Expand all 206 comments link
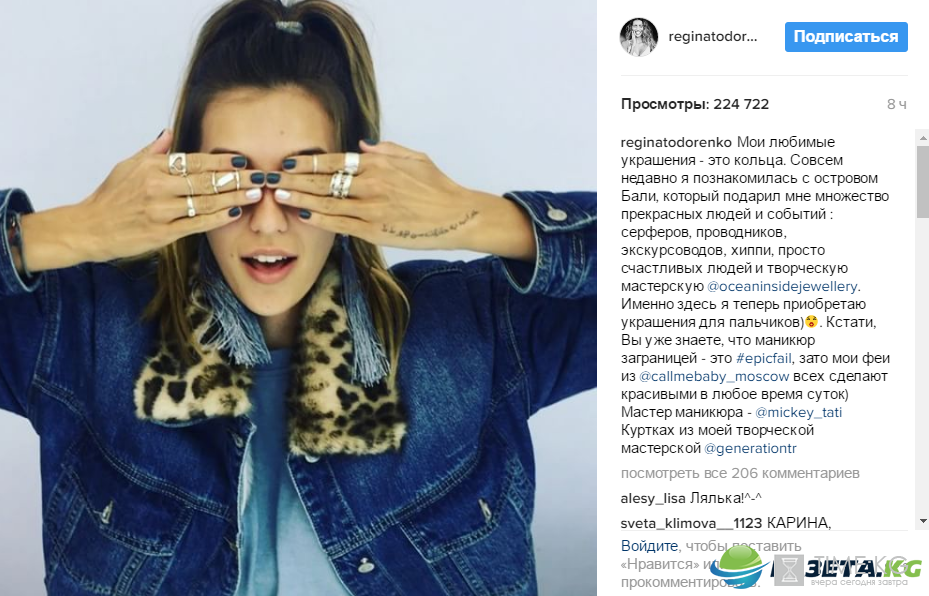Image resolution: width=929 pixels, height=596 pixels. click(x=740, y=473)
